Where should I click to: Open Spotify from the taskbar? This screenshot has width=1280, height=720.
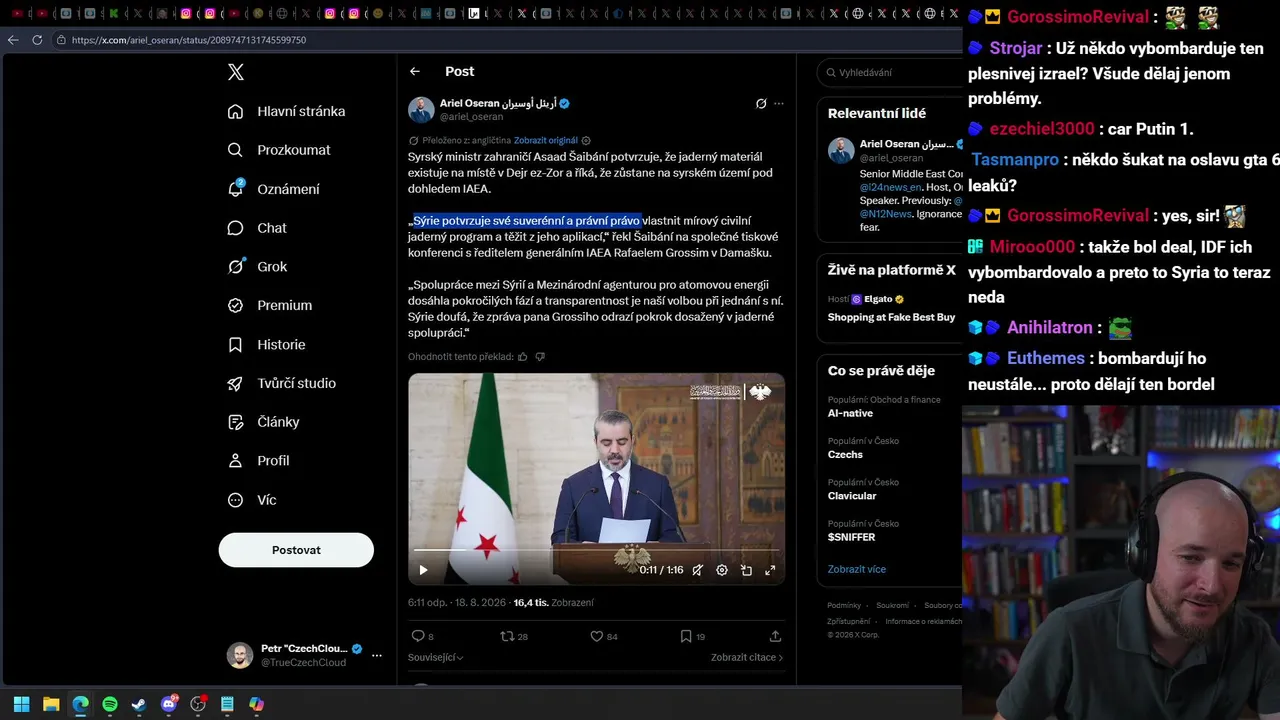(x=110, y=704)
